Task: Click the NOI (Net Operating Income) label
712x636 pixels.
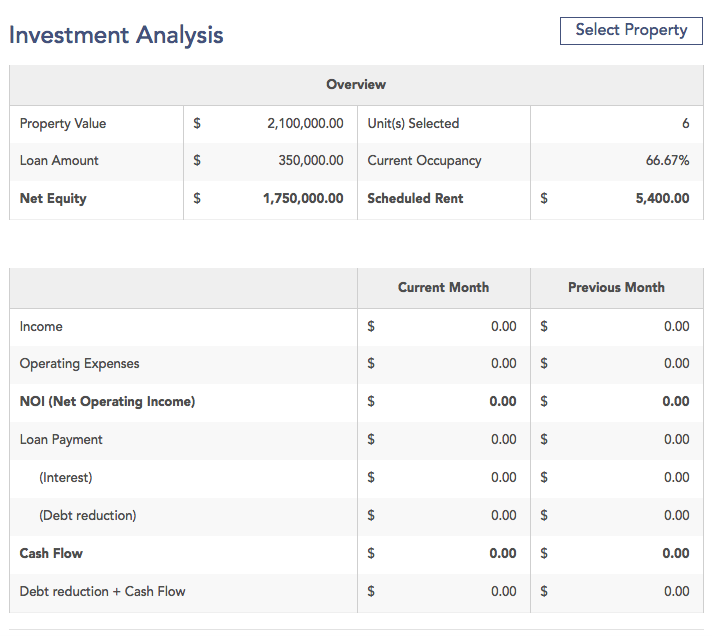Action: tap(107, 402)
